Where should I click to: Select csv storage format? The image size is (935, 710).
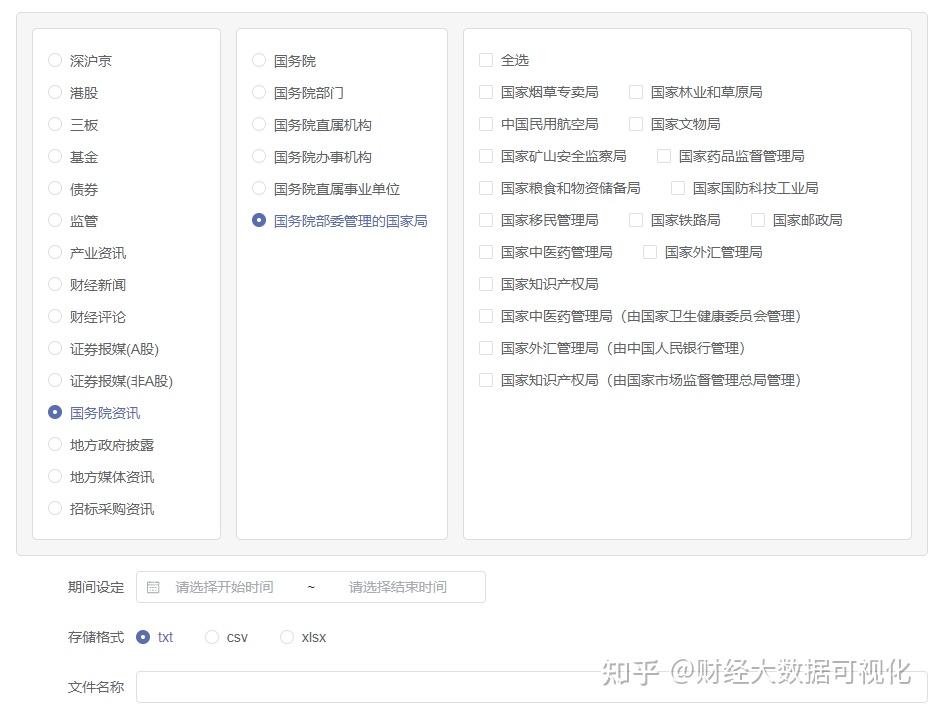coord(212,637)
